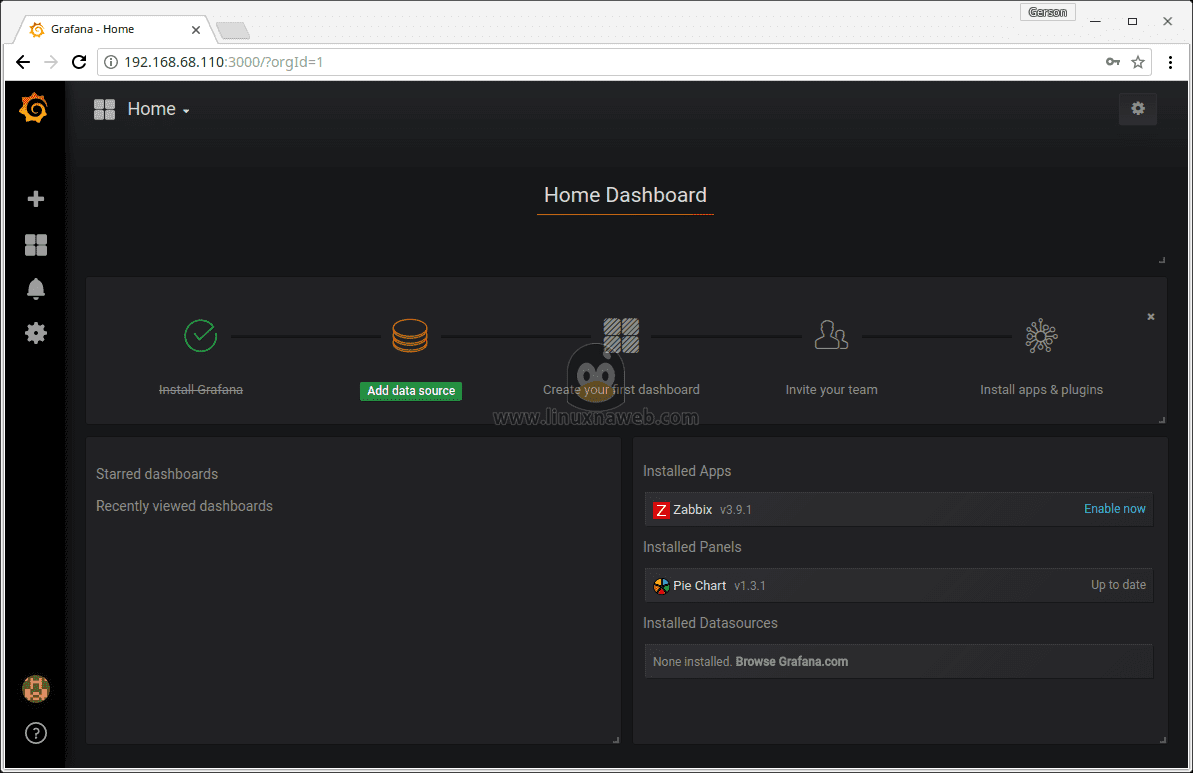Click Zabbix v3.9.1 app row
This screenshot has height=773, width=1193.
point(899,510)
